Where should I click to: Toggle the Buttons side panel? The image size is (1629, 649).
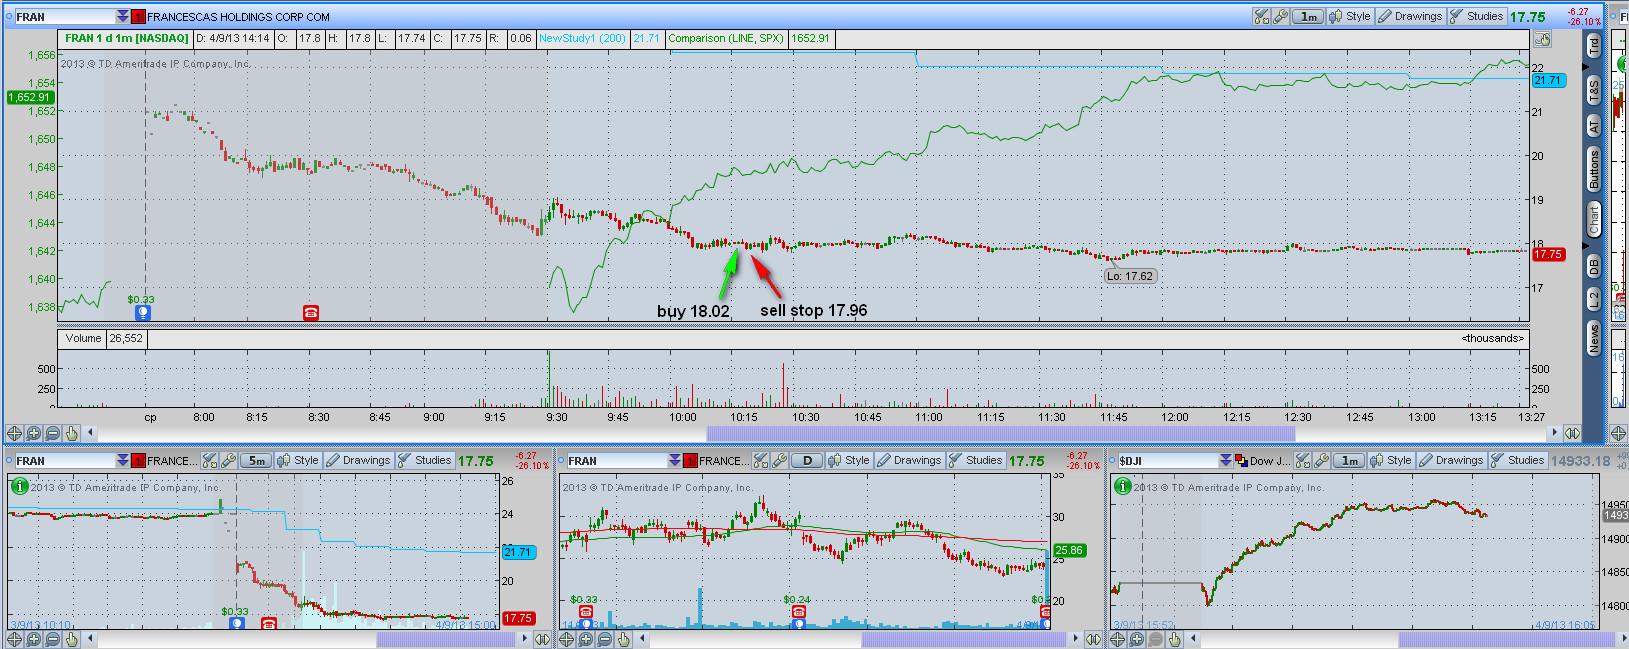coord(1594,169)
